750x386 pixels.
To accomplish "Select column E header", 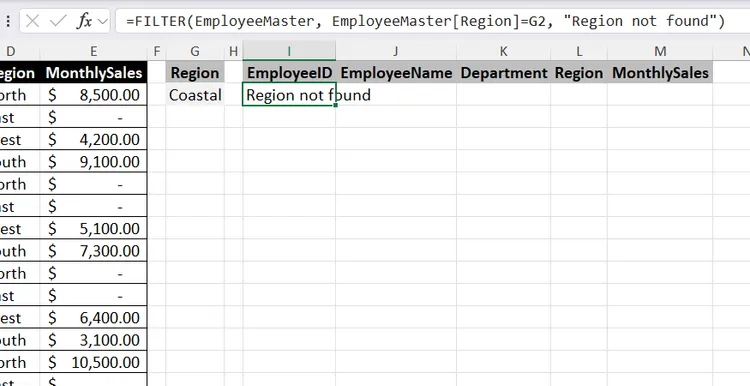I will [94, 51].
